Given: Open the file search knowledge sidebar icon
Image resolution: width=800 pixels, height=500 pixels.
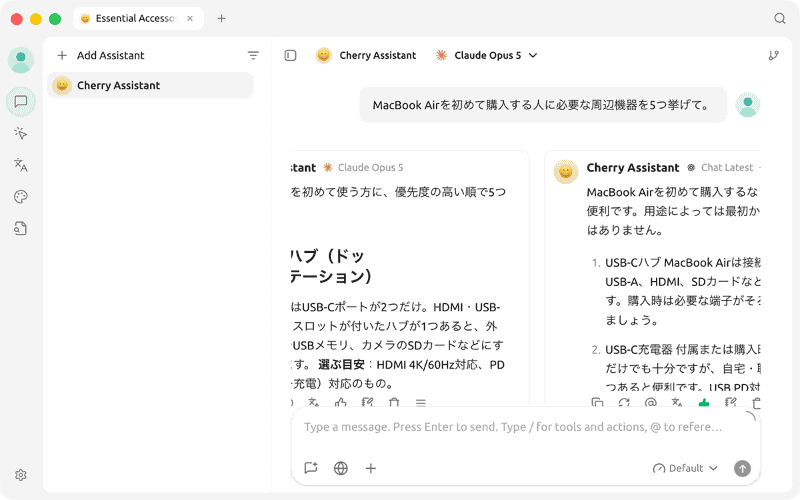Looking at the screenshot, I should [x=21, y=229].
